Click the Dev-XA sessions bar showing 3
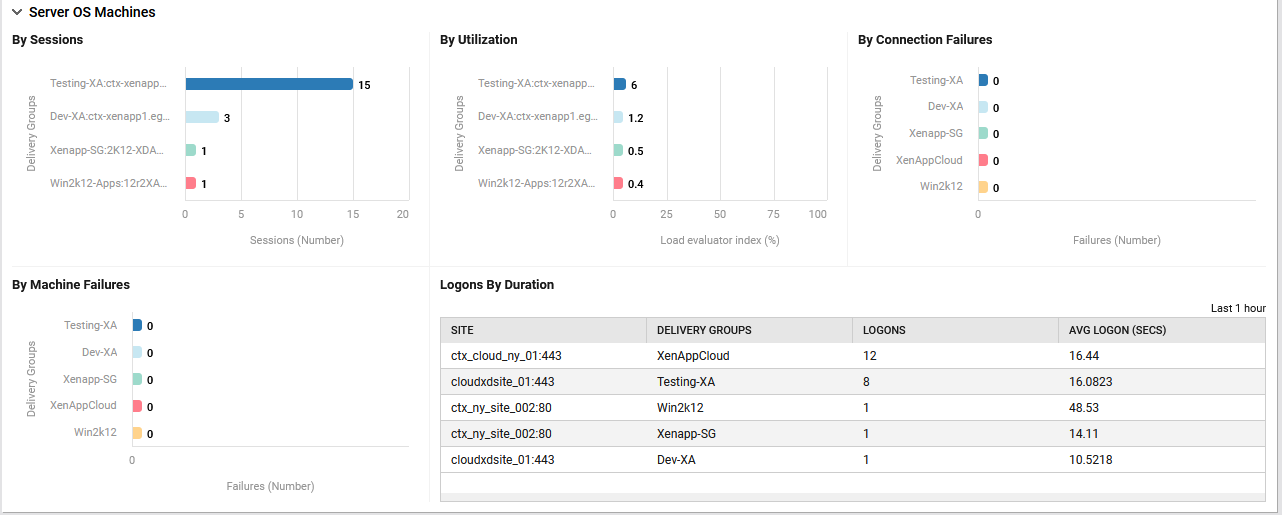This screenshot has height=515, width=1282. point(202,117)
